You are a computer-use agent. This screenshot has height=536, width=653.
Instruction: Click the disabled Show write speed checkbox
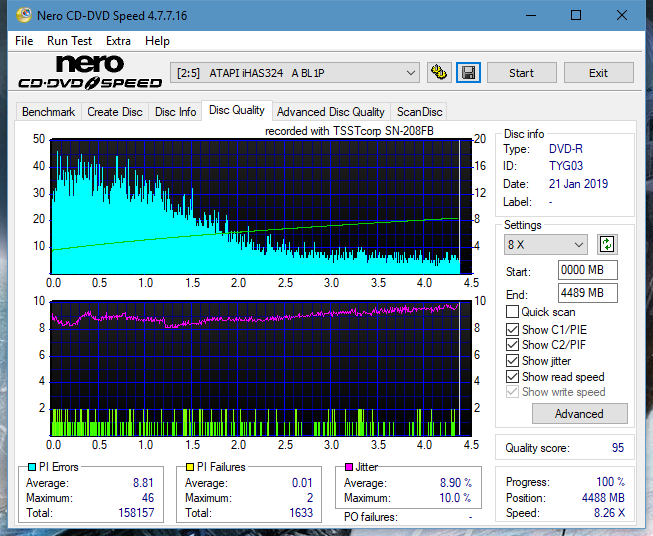(x=512, y=392)
